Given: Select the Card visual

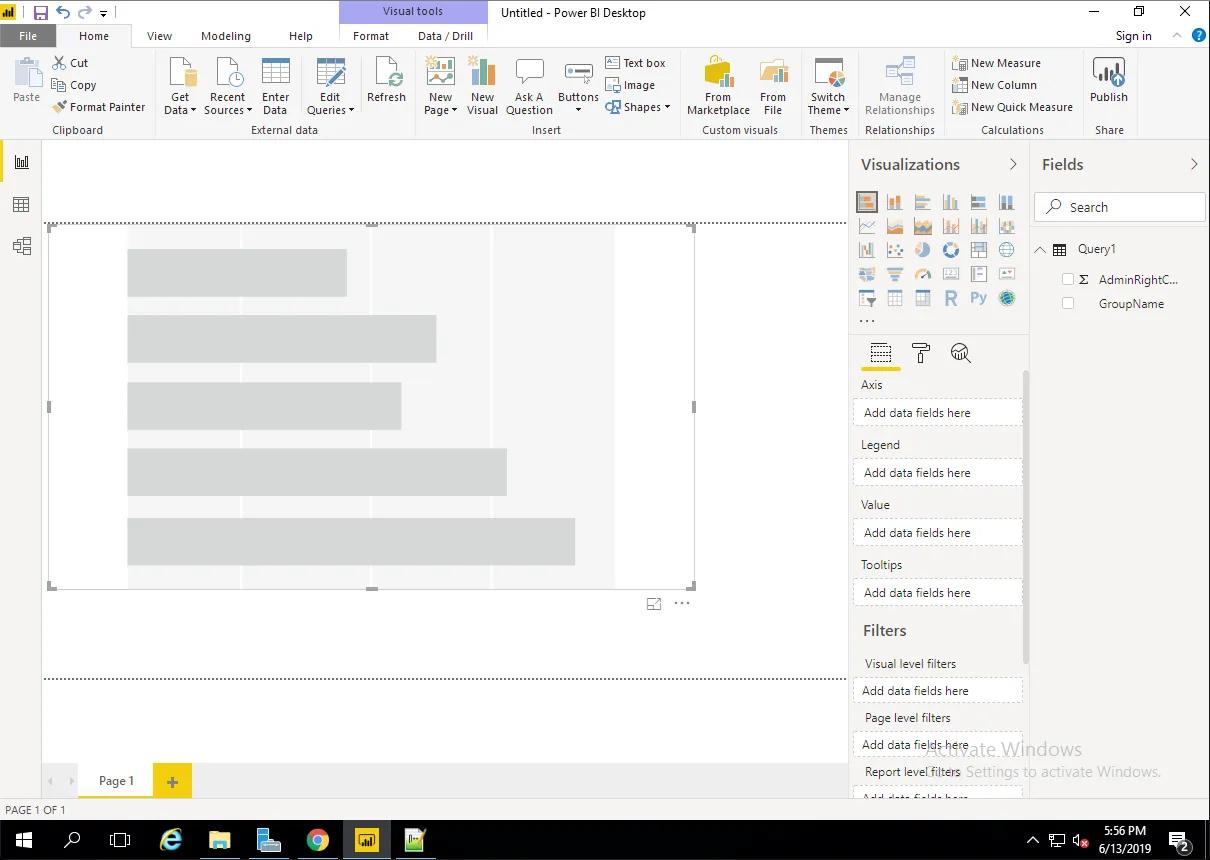Looking at the screenshot, I should [951, 274].
